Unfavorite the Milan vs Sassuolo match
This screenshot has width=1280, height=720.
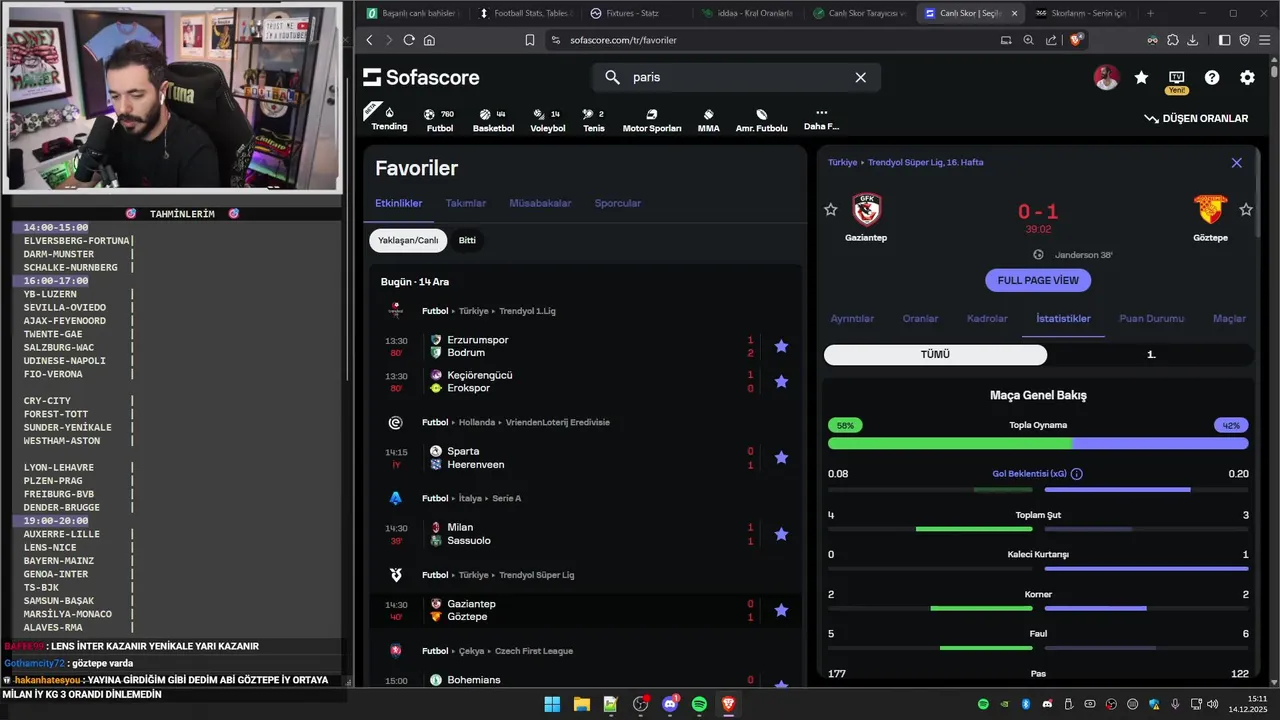[781, 534]
